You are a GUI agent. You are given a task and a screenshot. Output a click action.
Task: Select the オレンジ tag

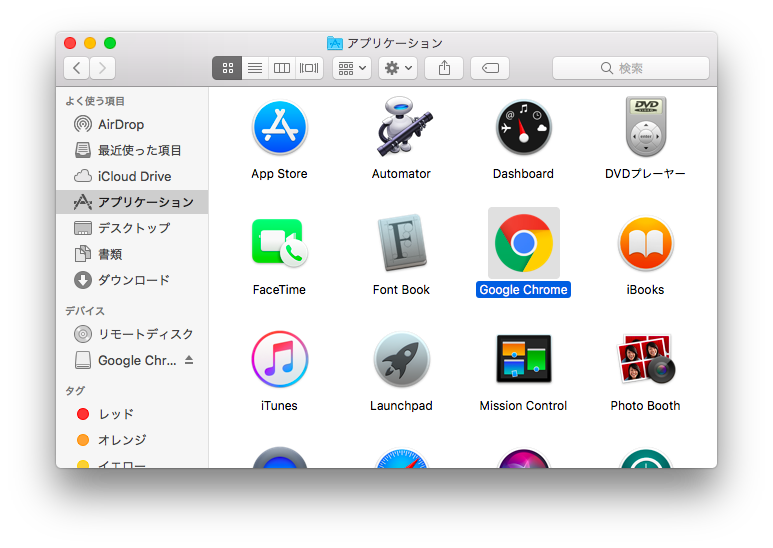point(132,440)
